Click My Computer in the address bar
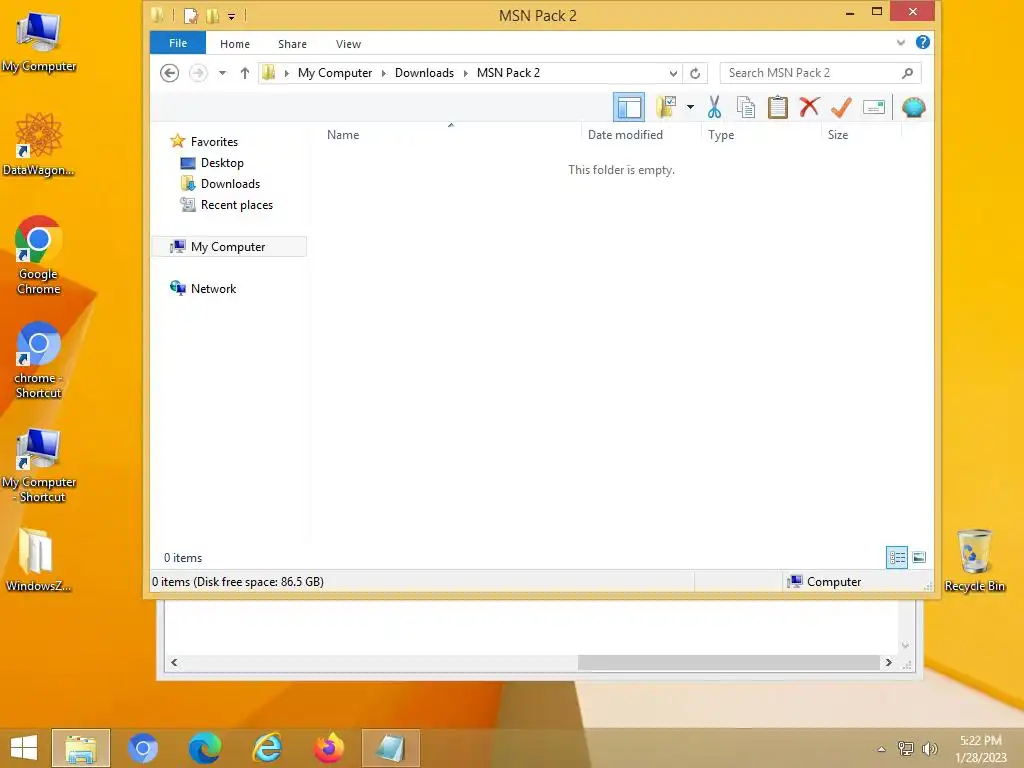Image resolution: width=1024 pixels, height=768 pixels. [335, 72]
